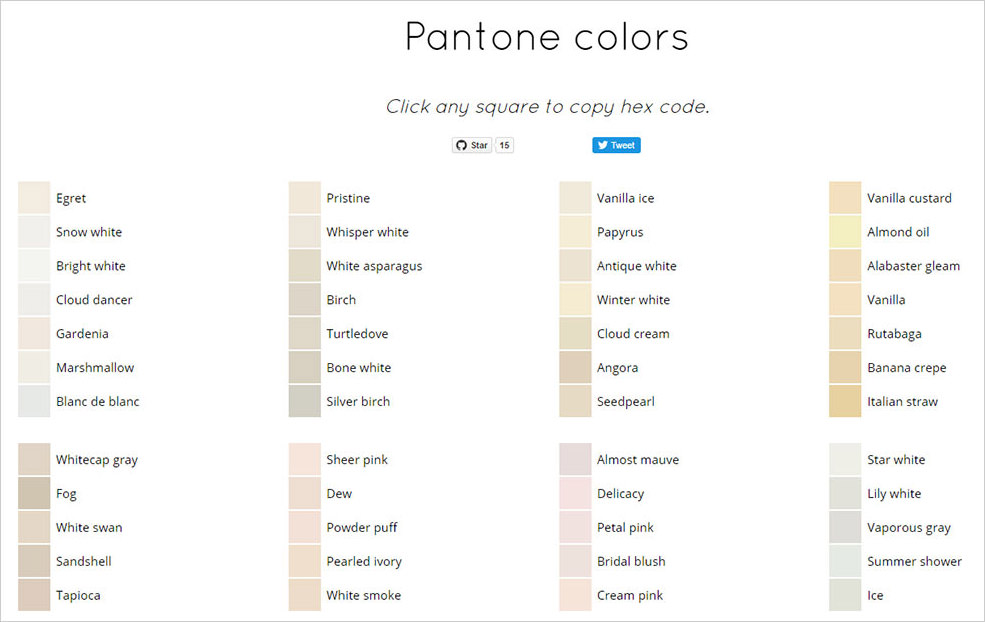Image resolution: width=985 pixels, height=622 pixels.
Task: Select the Vanilla custard swatch
Action: 845,197
